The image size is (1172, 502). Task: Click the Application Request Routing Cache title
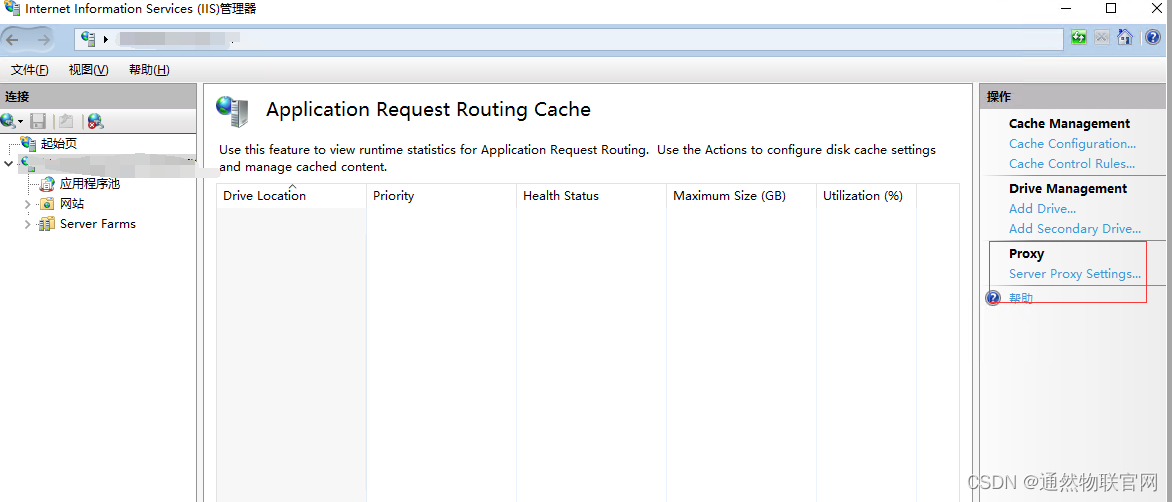click(x=428, y=110)
